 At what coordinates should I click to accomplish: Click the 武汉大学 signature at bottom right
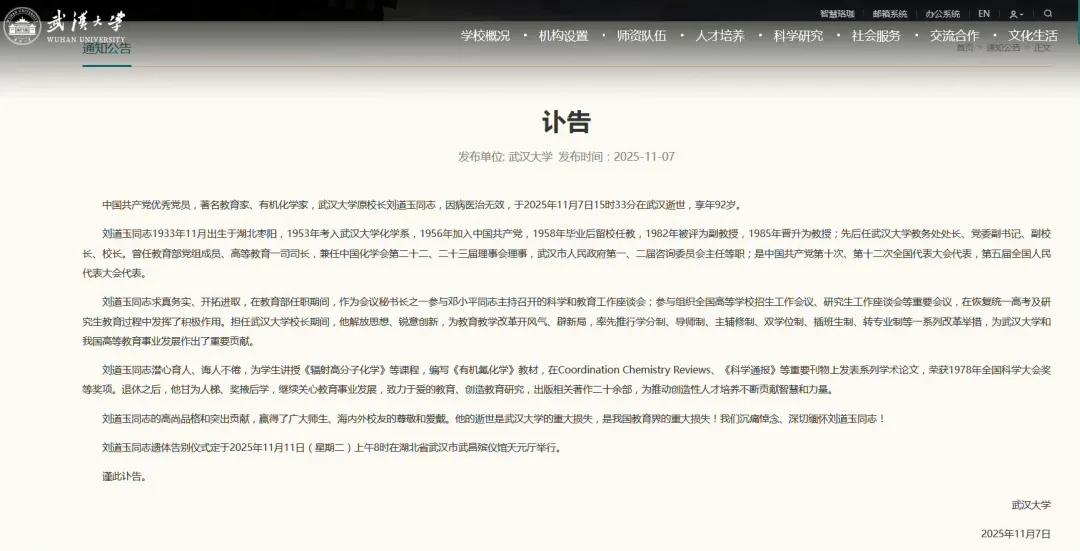(1031, 505)
